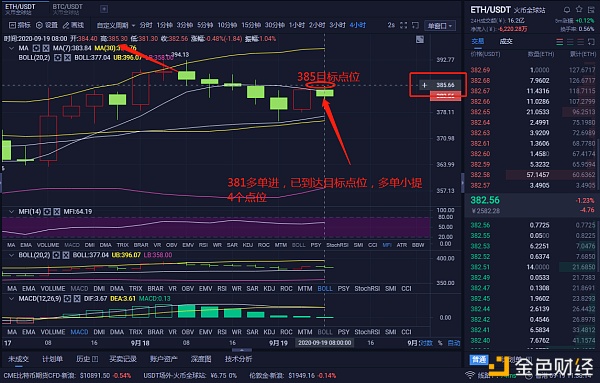Open the 买卖记录 trade records tab
The width and height of the screenshot is (600, 383).
(123, 359)
